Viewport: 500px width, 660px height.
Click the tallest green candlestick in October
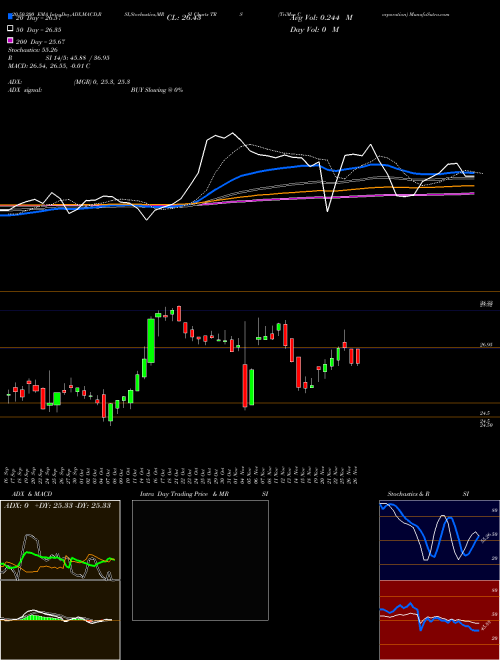pos(151,341)
